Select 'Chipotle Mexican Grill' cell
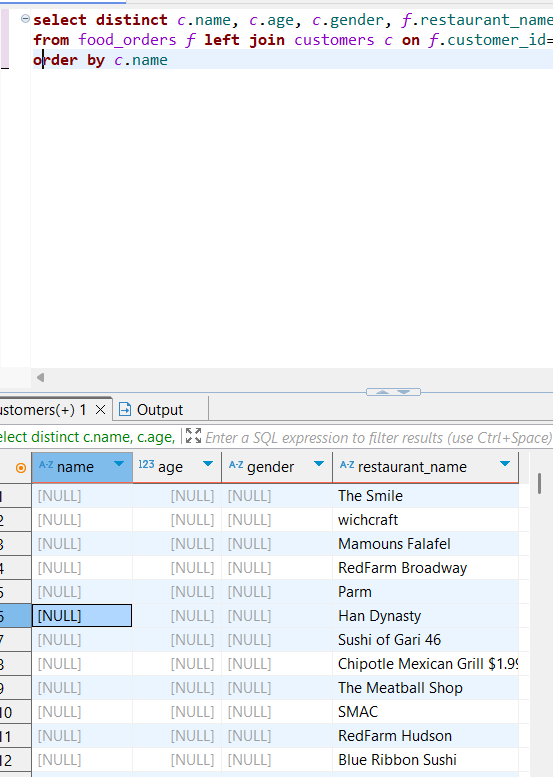This screenshot has height=777, width=553. pos(426,664)
